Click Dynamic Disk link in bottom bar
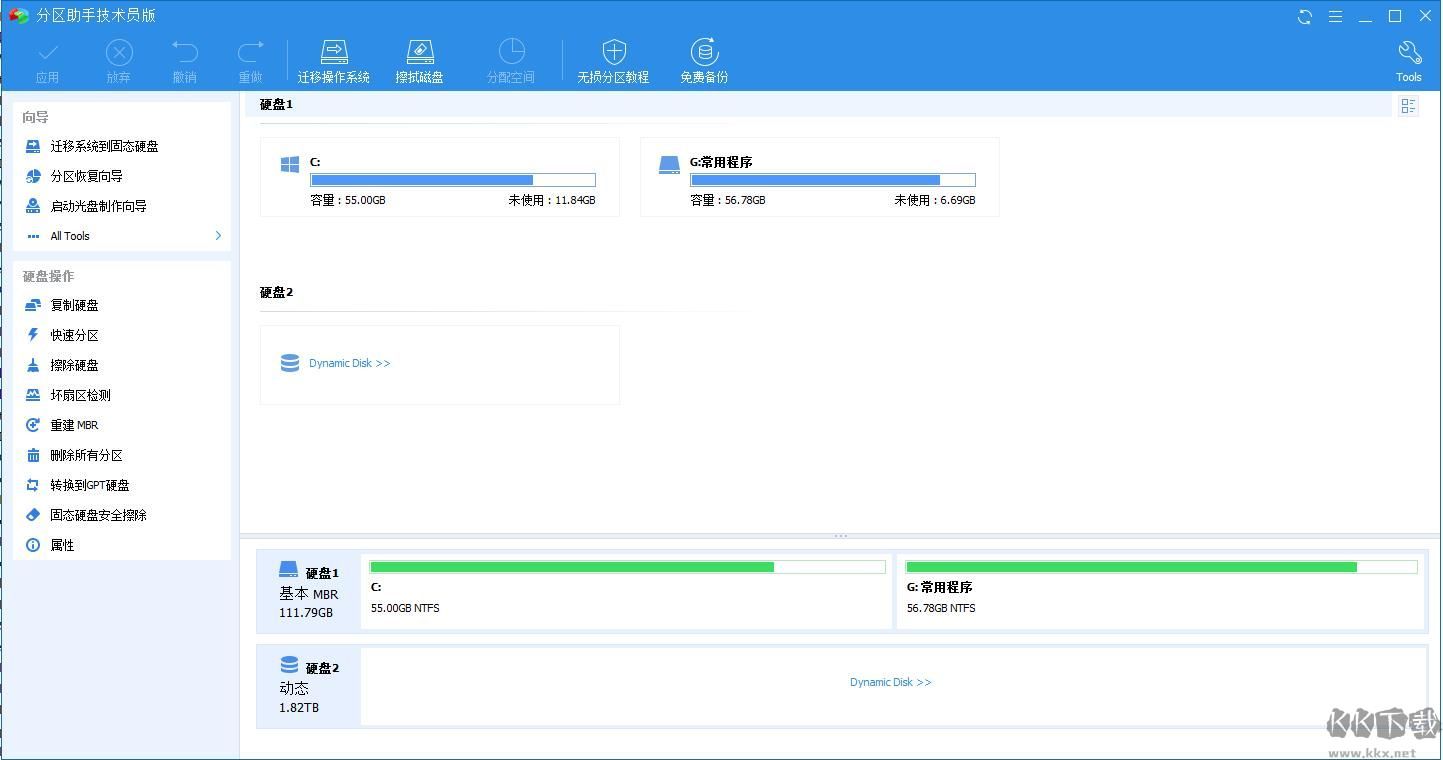1443x760 pixels. 889,681
